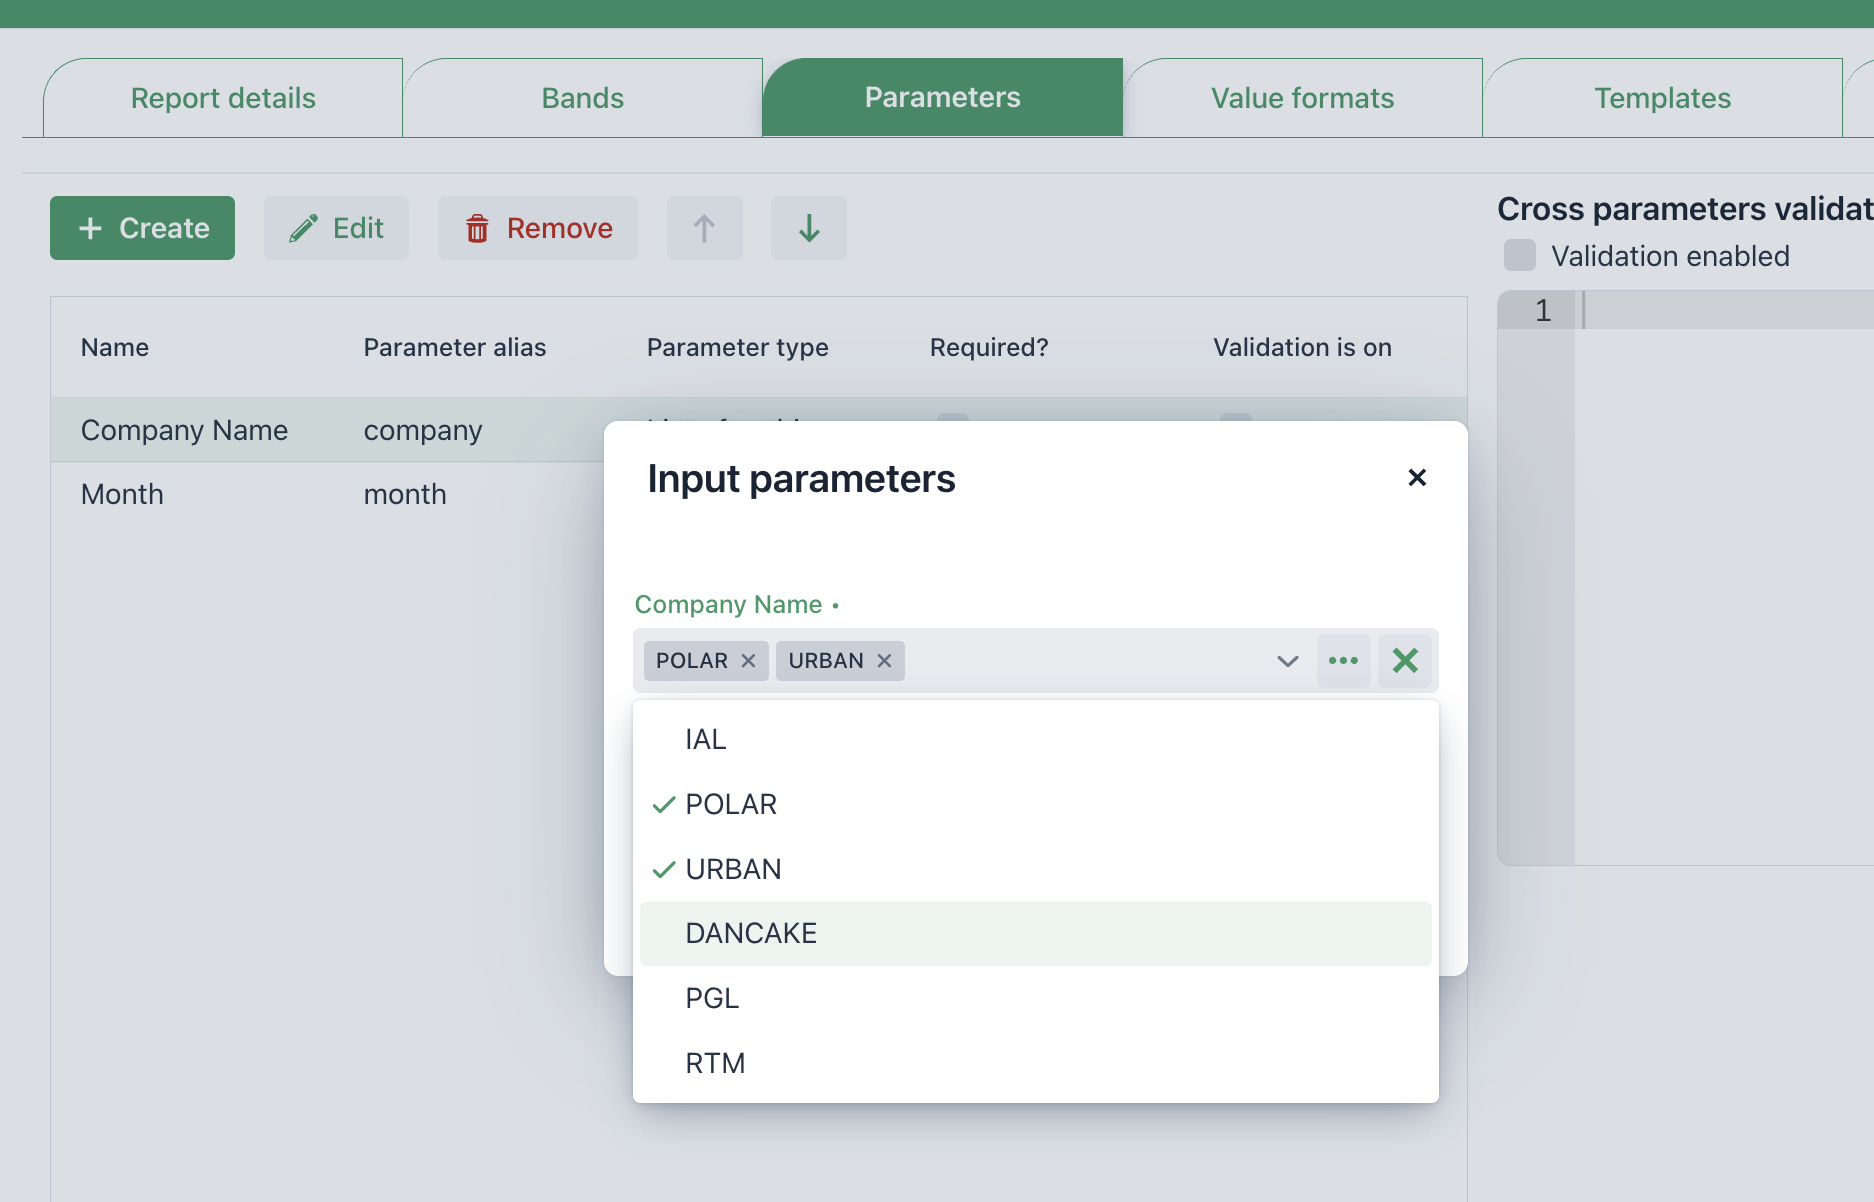Open the three-dots lookup button
This screenshot has width=1874, height=1202.
pyautogui.click(x=1343, y=661)
